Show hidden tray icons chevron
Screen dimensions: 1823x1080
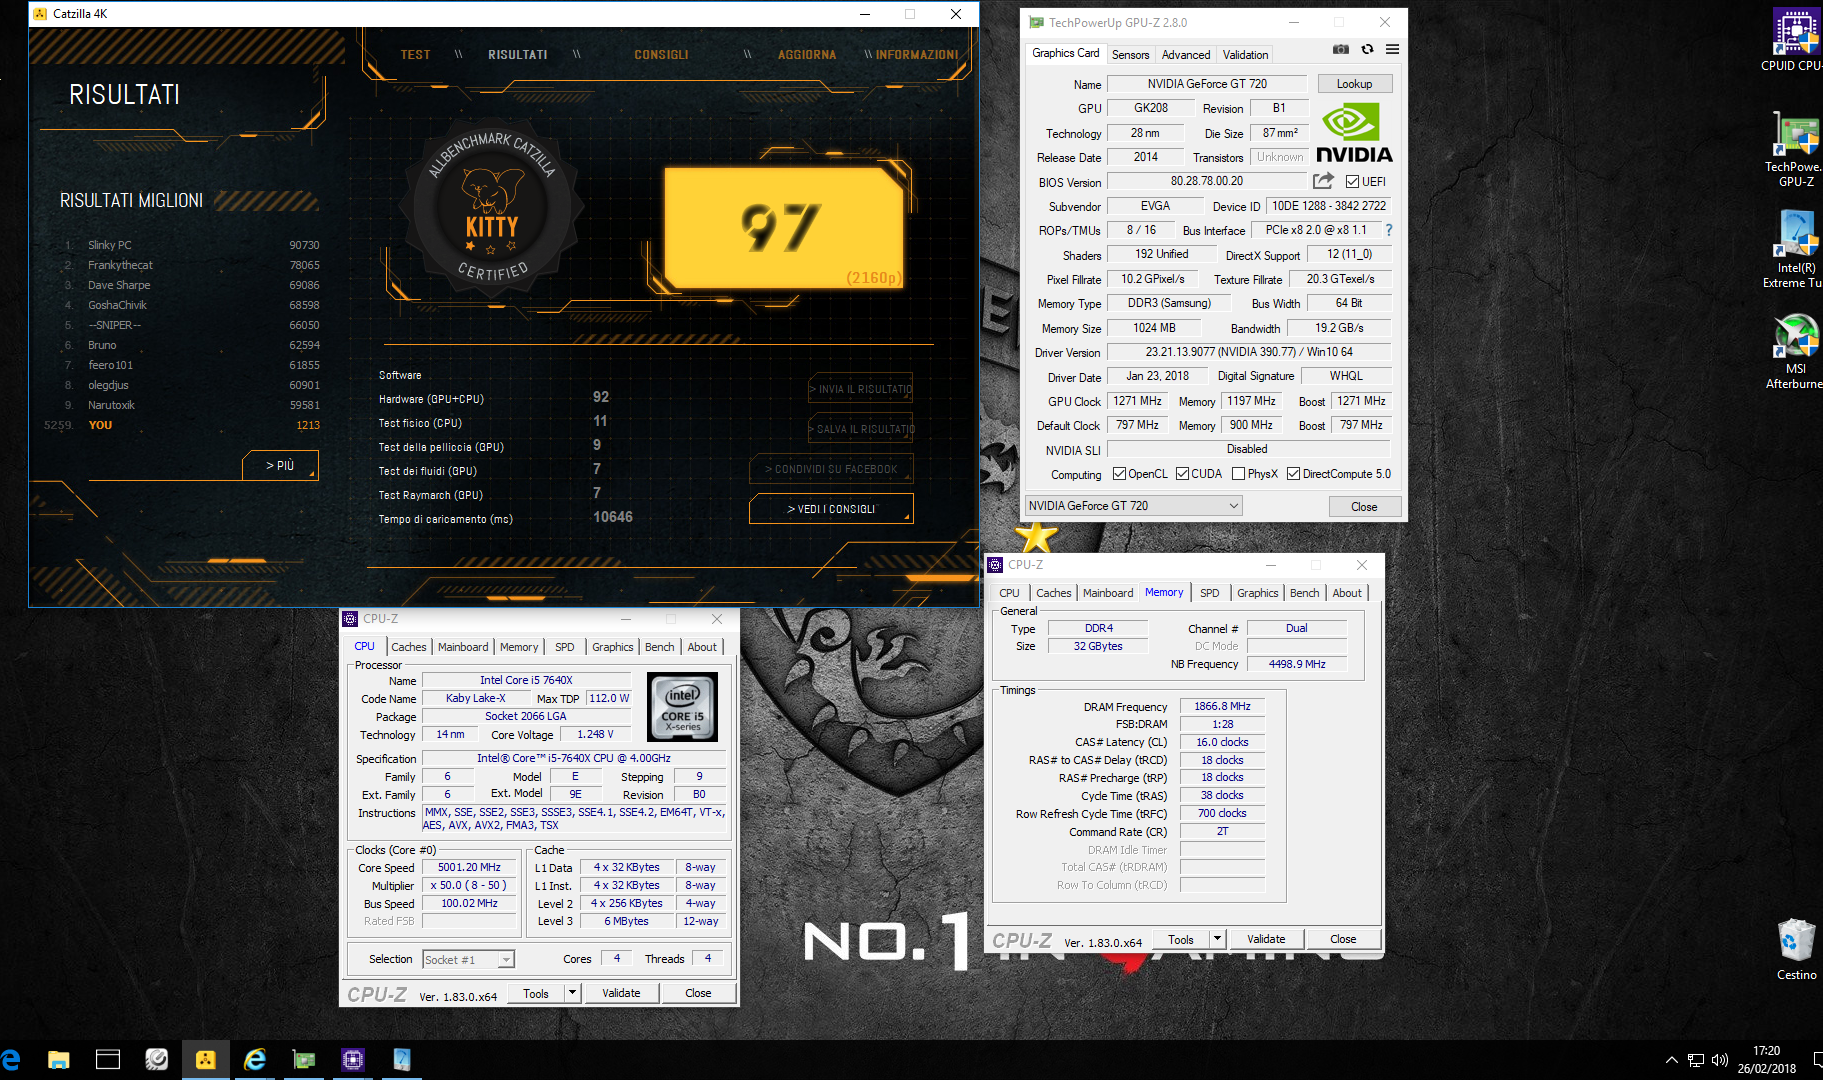point(1672,1060)
